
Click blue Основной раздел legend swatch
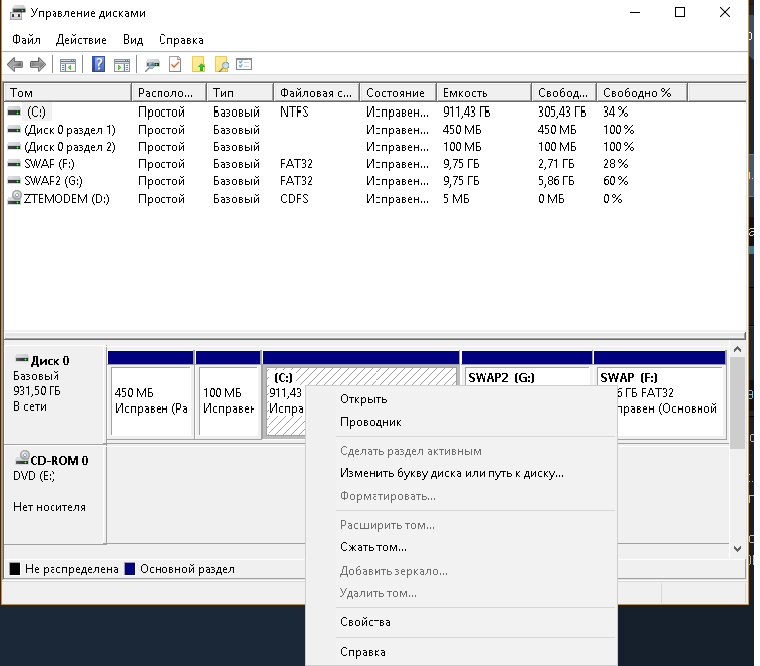pyautogui.click(x=129, y=569)
